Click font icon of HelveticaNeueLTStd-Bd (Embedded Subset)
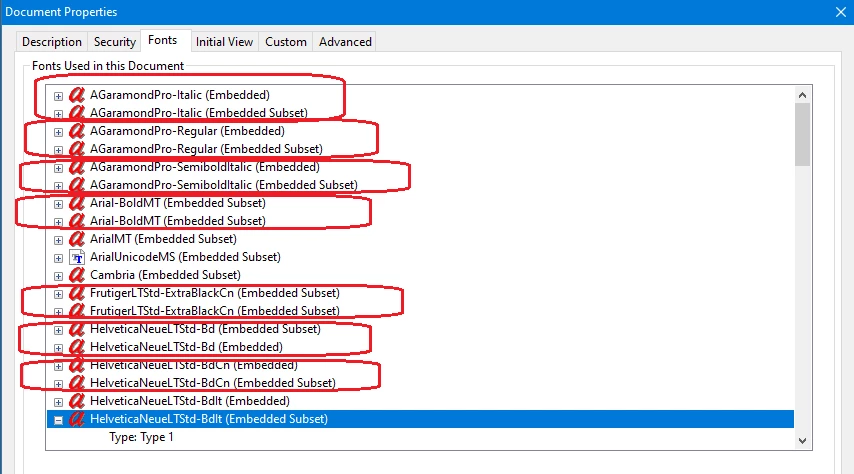The height and width of the screenshot is (474, 854). 77,329
